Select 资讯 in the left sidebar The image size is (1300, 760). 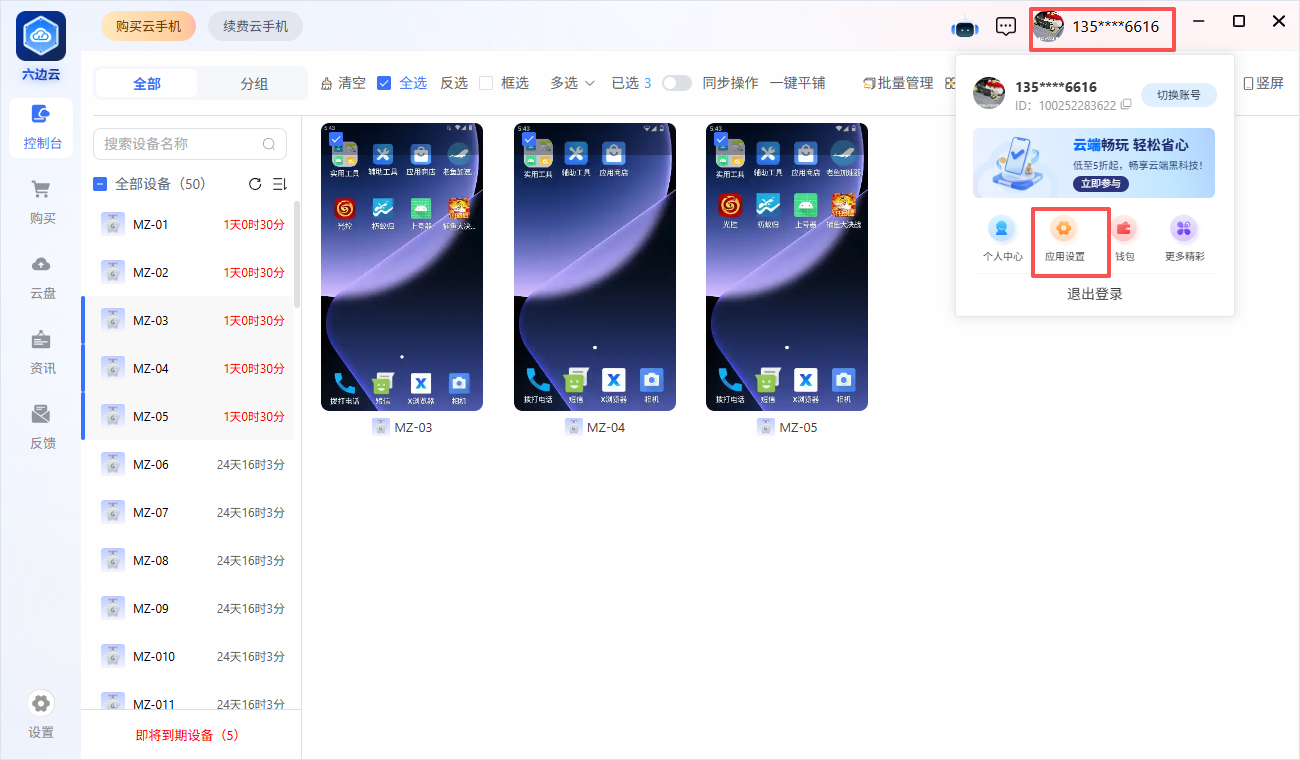coord(42,352)
